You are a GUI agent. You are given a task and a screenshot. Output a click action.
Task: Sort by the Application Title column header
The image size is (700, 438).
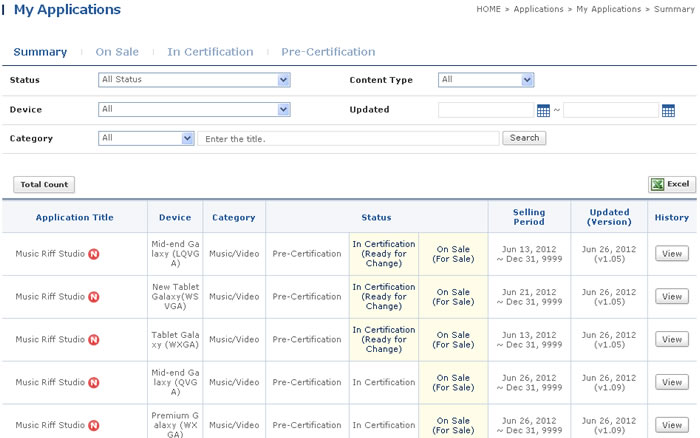[x=75, y=217]
